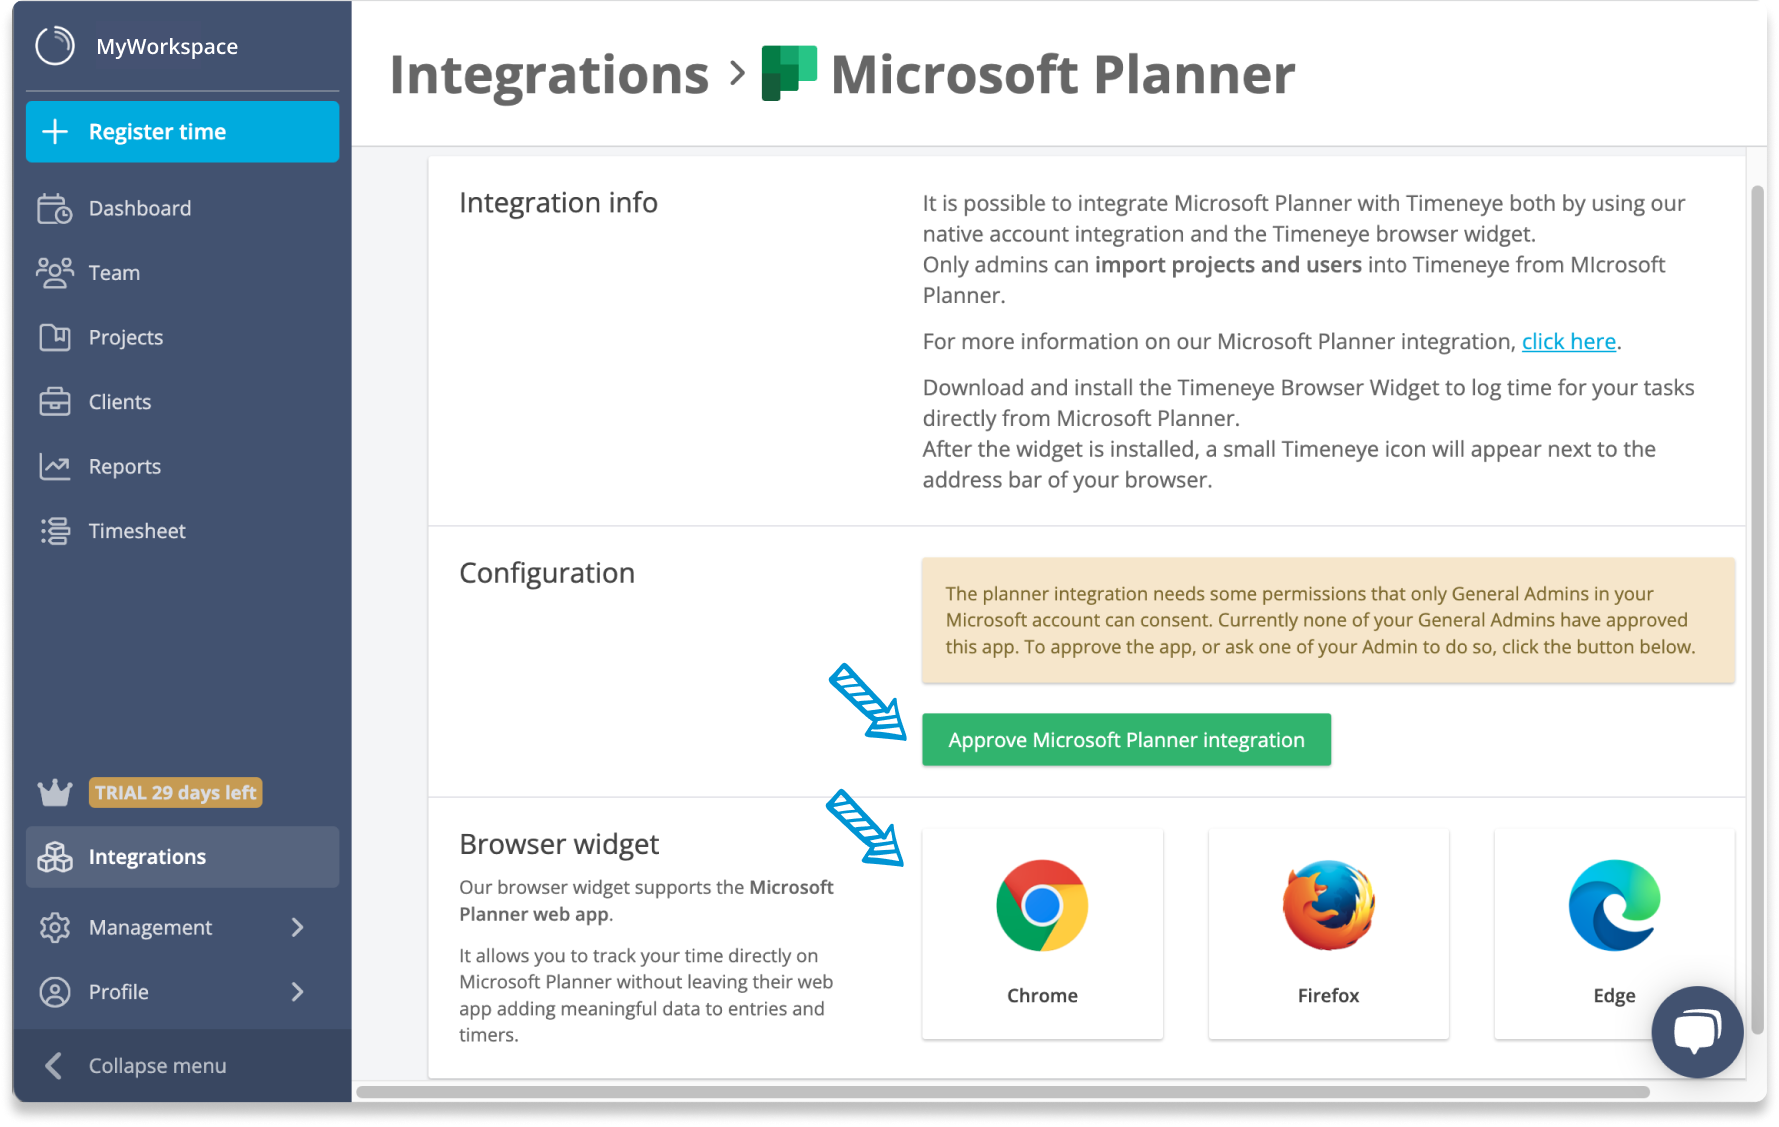Navigate to Clients
Image resolution: width=1779 pixels, height=1127 pixels.
[182, 401]
